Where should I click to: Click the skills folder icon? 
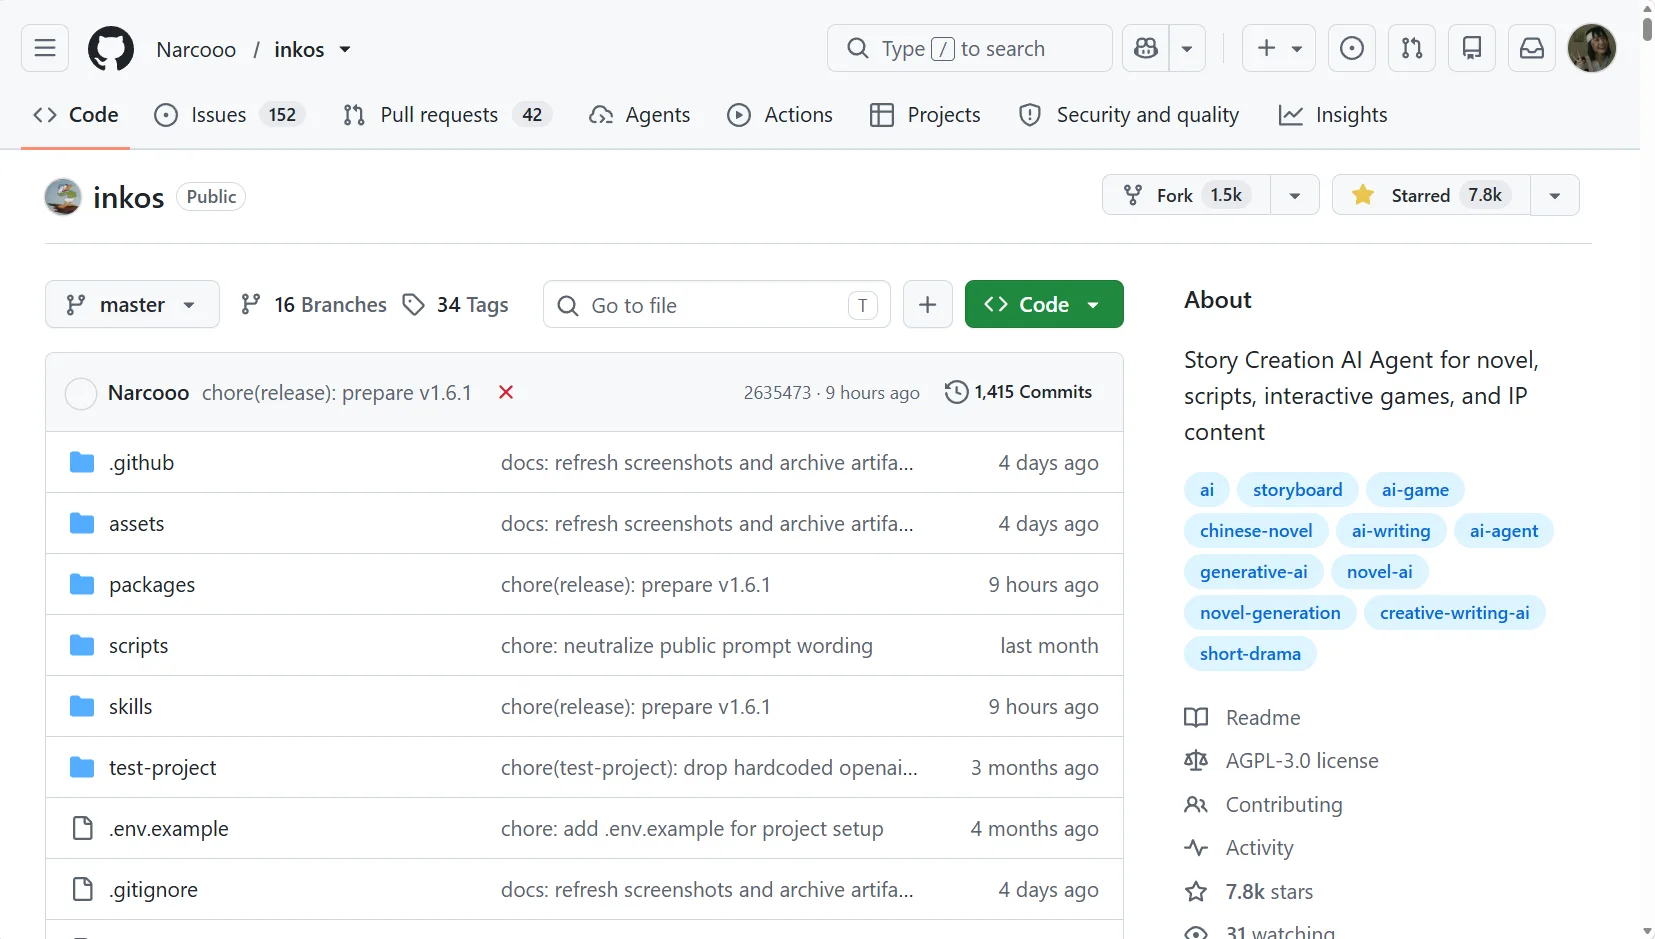(x=82, y=706)
